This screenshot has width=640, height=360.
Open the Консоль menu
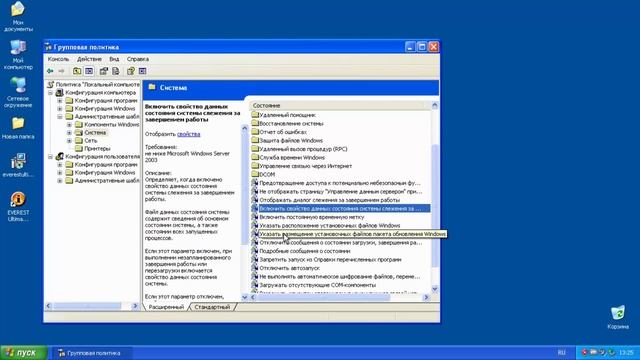58,59
